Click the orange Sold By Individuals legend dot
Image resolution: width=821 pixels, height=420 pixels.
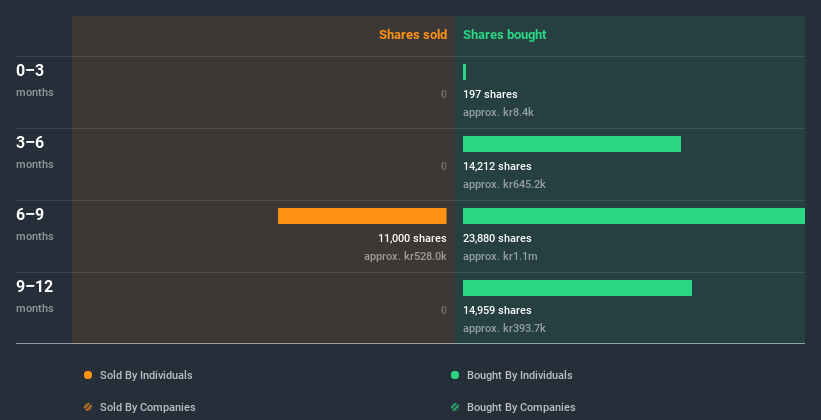(x=88, y=375)
